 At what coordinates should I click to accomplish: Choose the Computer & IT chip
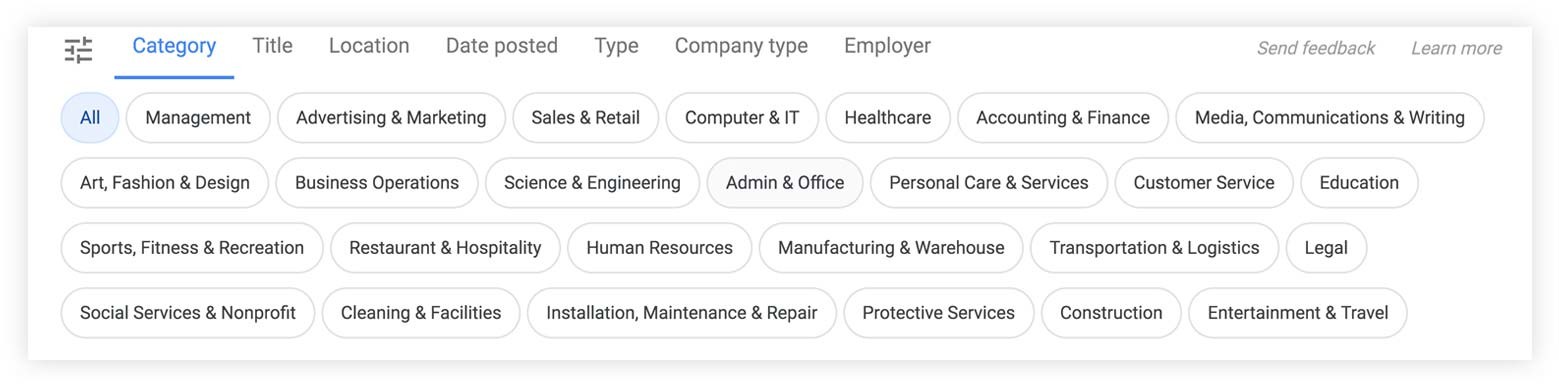click(x=742, y=118)
